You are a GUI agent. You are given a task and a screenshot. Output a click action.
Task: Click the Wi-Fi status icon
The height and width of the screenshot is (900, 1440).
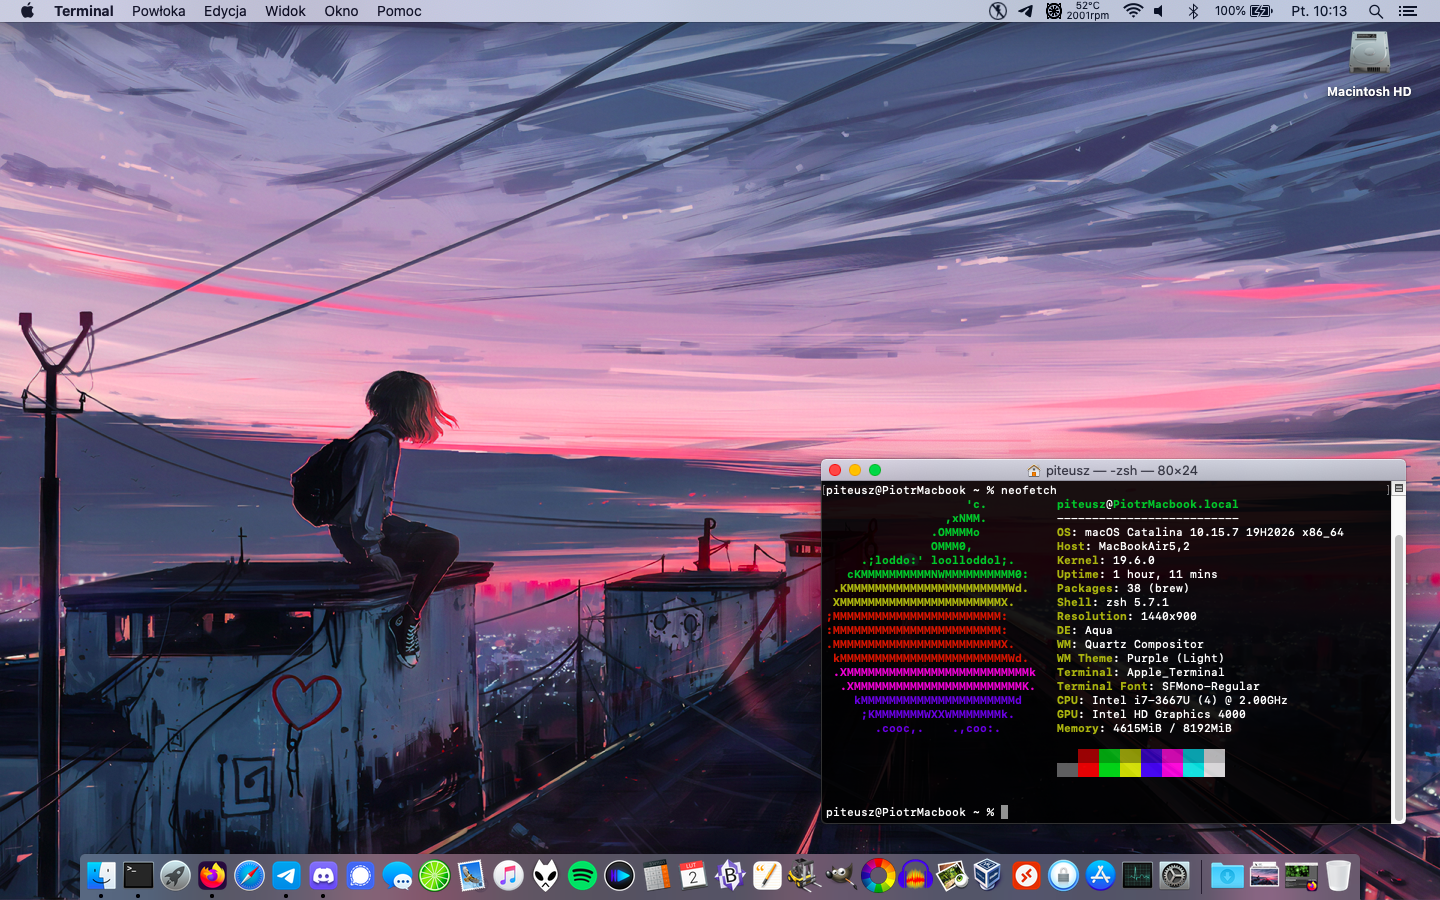pos(1132,11)
